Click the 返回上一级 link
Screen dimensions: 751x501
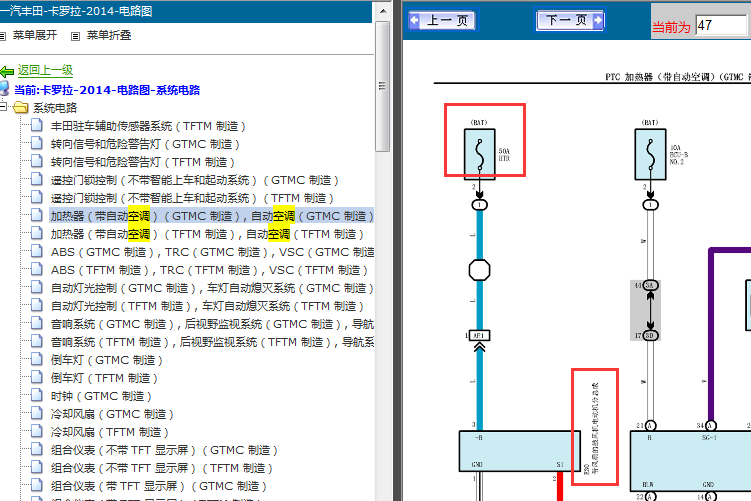tap(46, 70)
